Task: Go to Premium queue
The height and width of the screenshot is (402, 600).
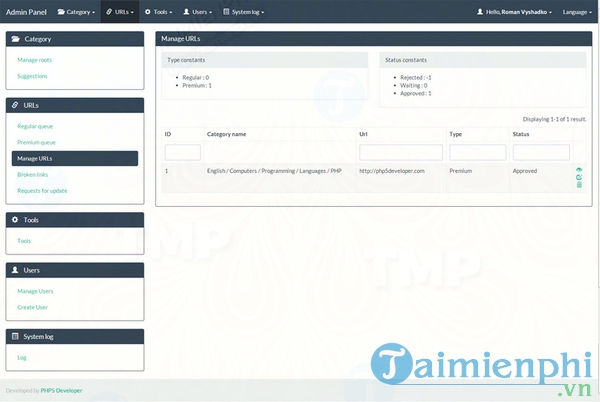Action: [36, 142]
